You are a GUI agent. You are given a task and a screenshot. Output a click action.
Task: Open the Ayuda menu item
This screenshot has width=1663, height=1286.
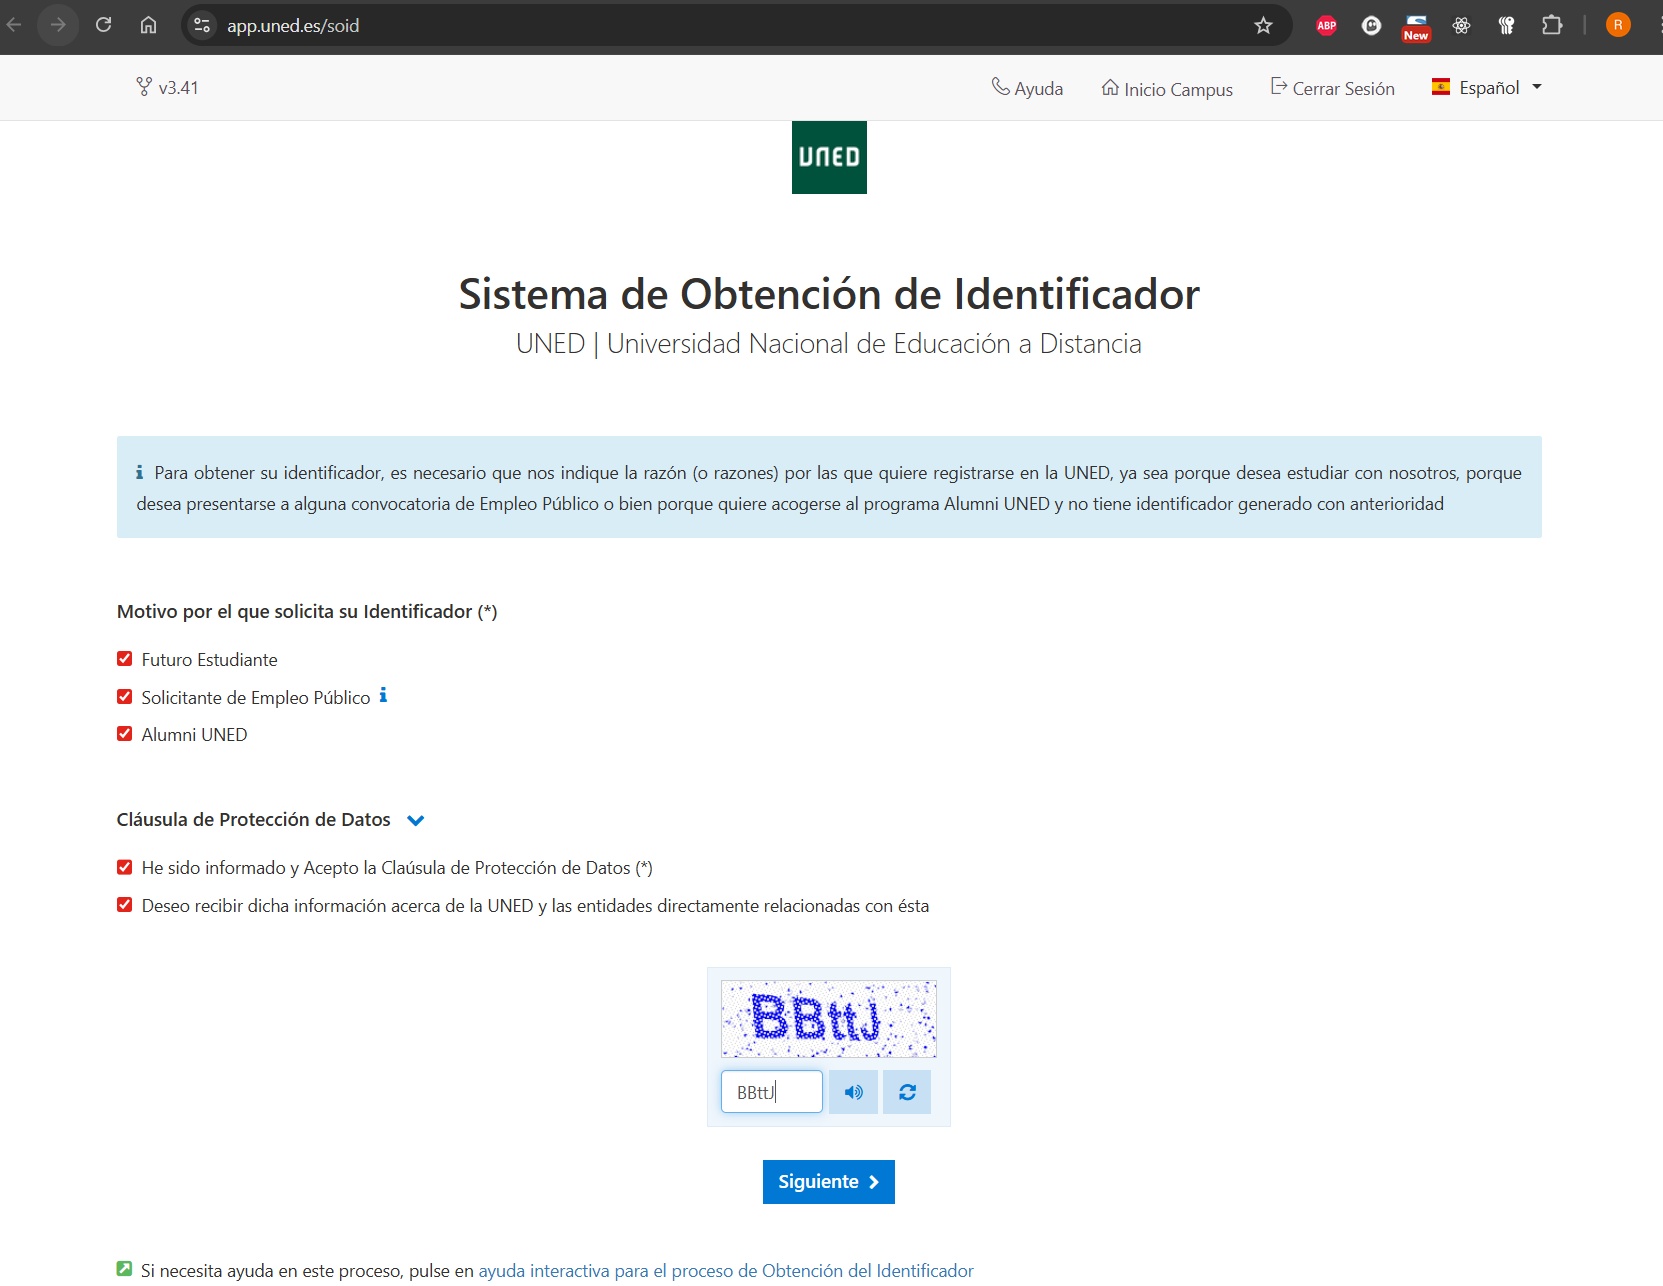coord(1027,88)
